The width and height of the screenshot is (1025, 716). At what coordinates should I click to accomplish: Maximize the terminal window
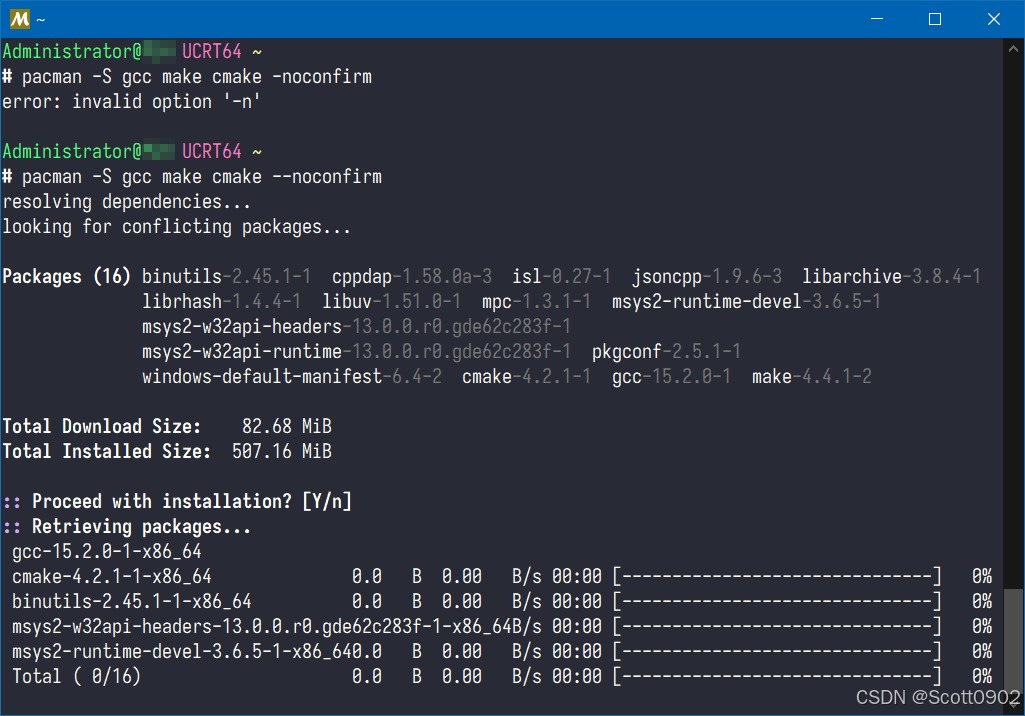point(935,19)
